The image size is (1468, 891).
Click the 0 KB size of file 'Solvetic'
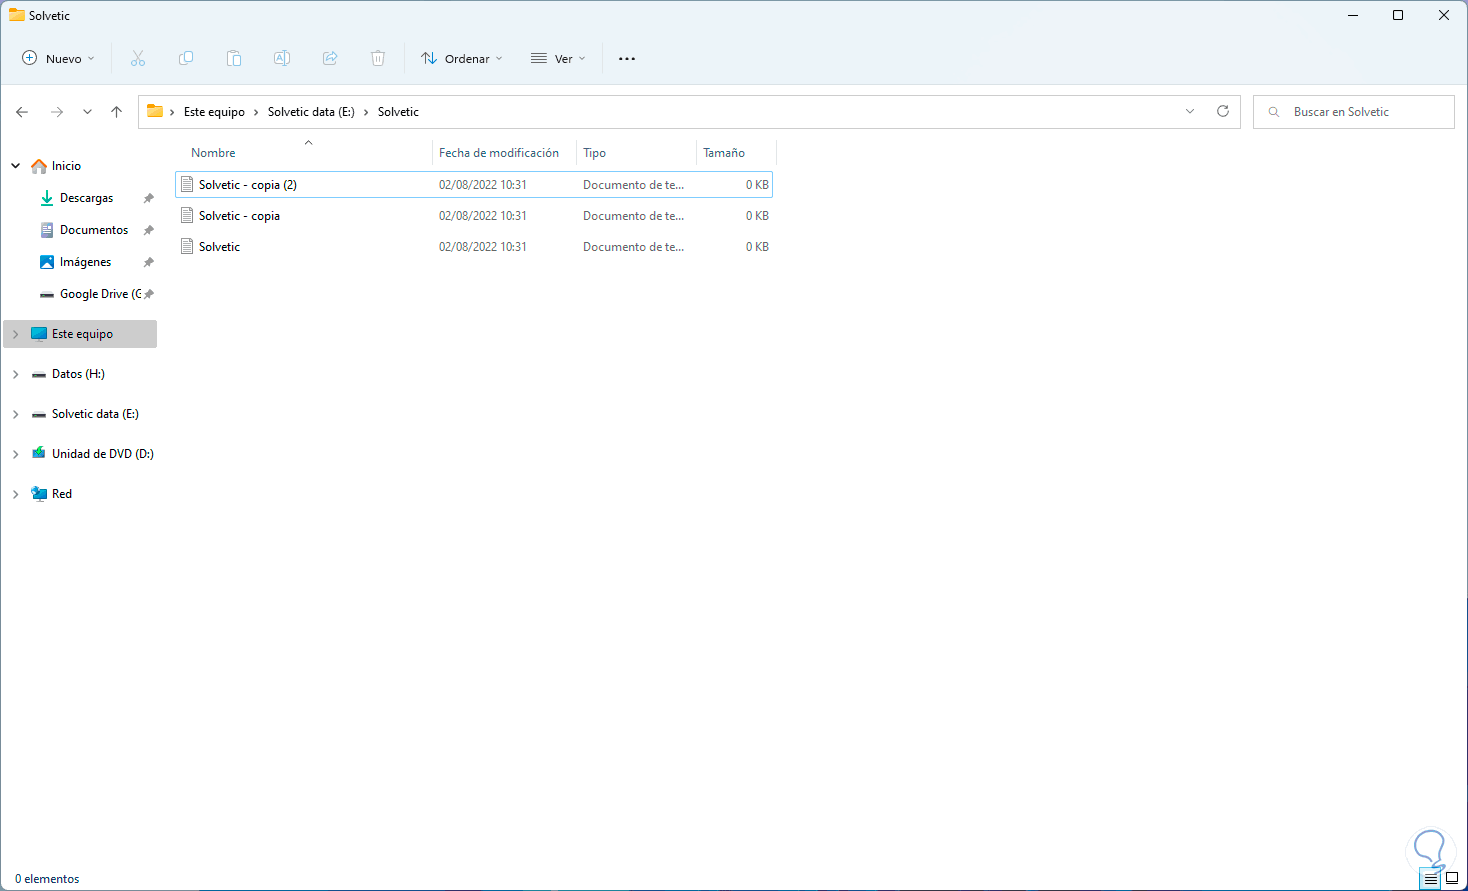757,247
